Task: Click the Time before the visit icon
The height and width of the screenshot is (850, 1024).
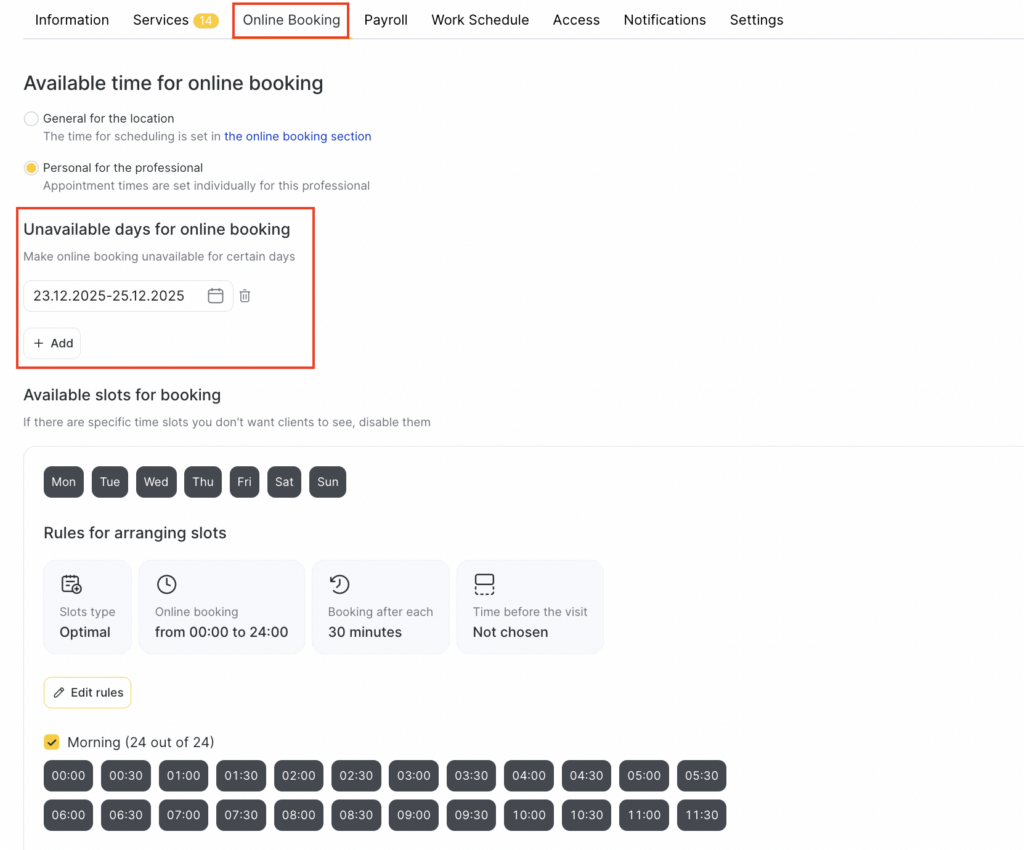Action: [484, 584]
